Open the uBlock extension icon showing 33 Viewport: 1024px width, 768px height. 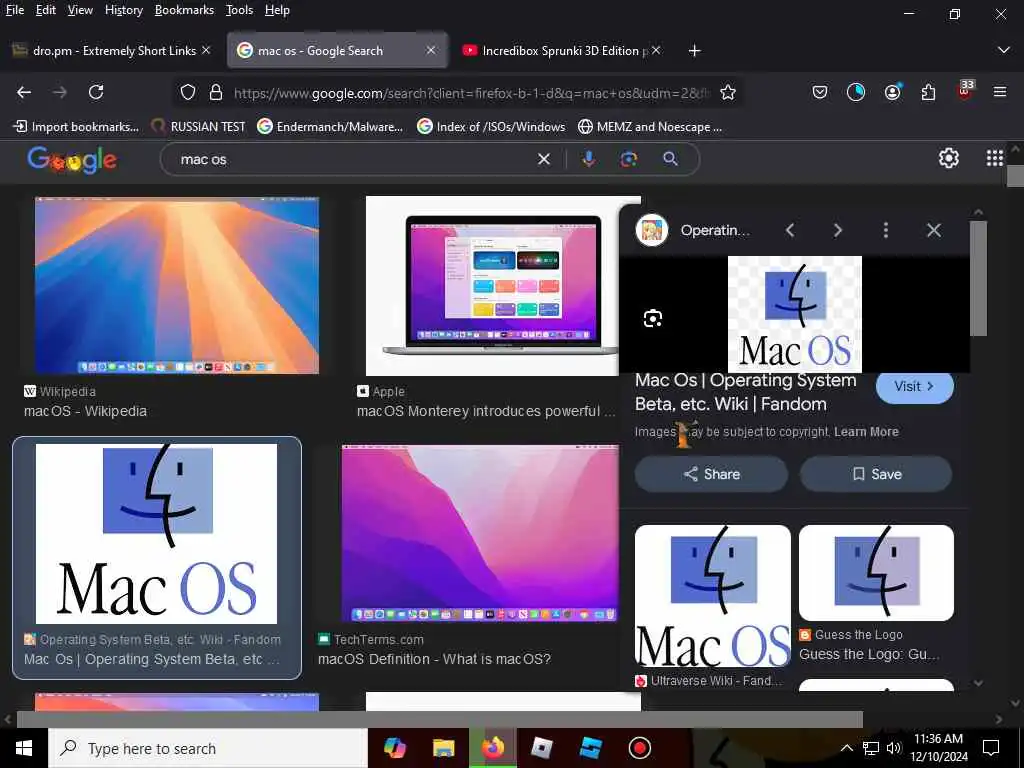click(x=965, y=90)
